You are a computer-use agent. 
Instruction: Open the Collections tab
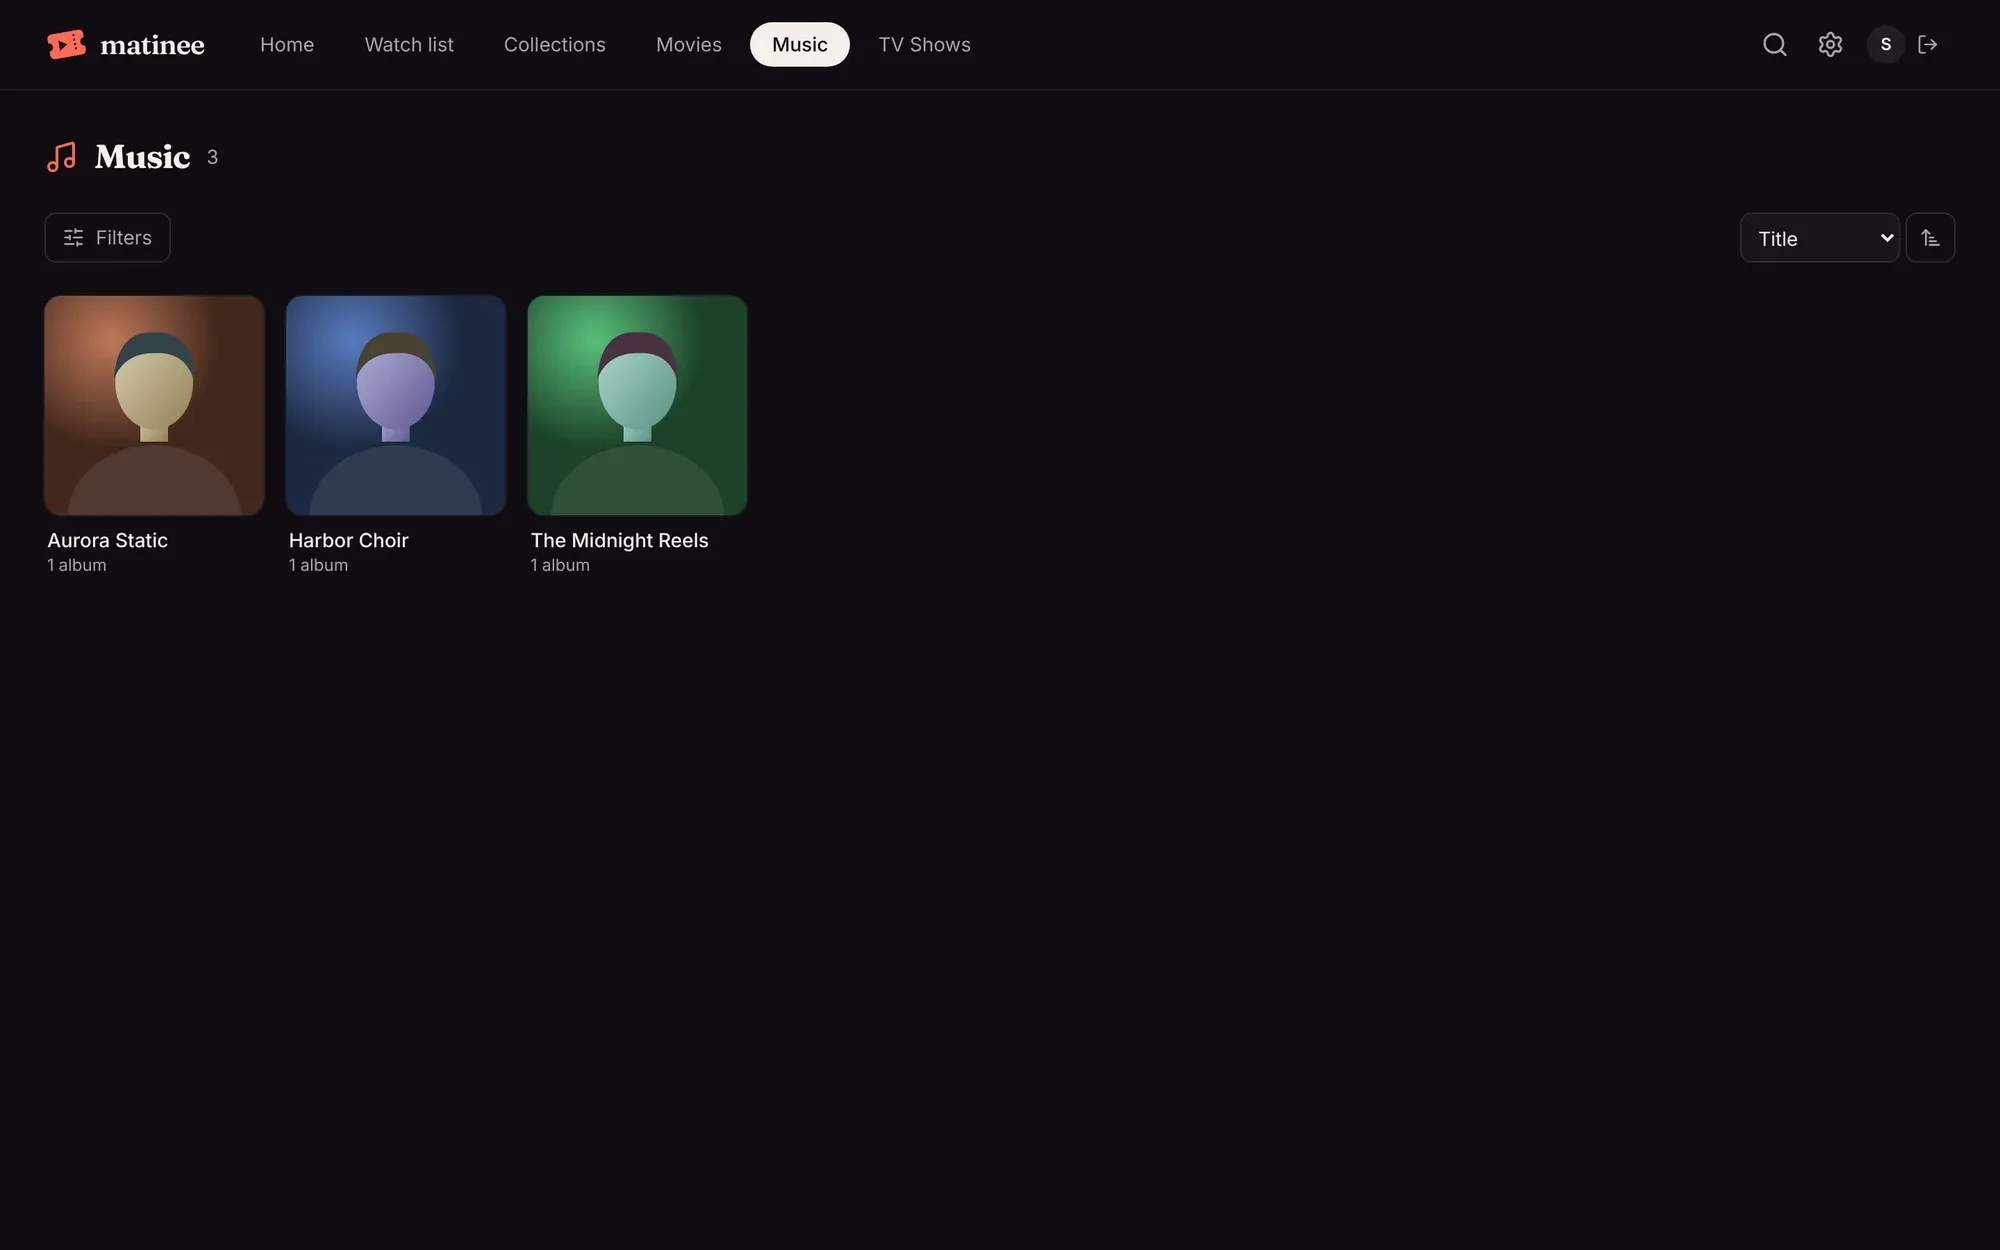point(555,45)
